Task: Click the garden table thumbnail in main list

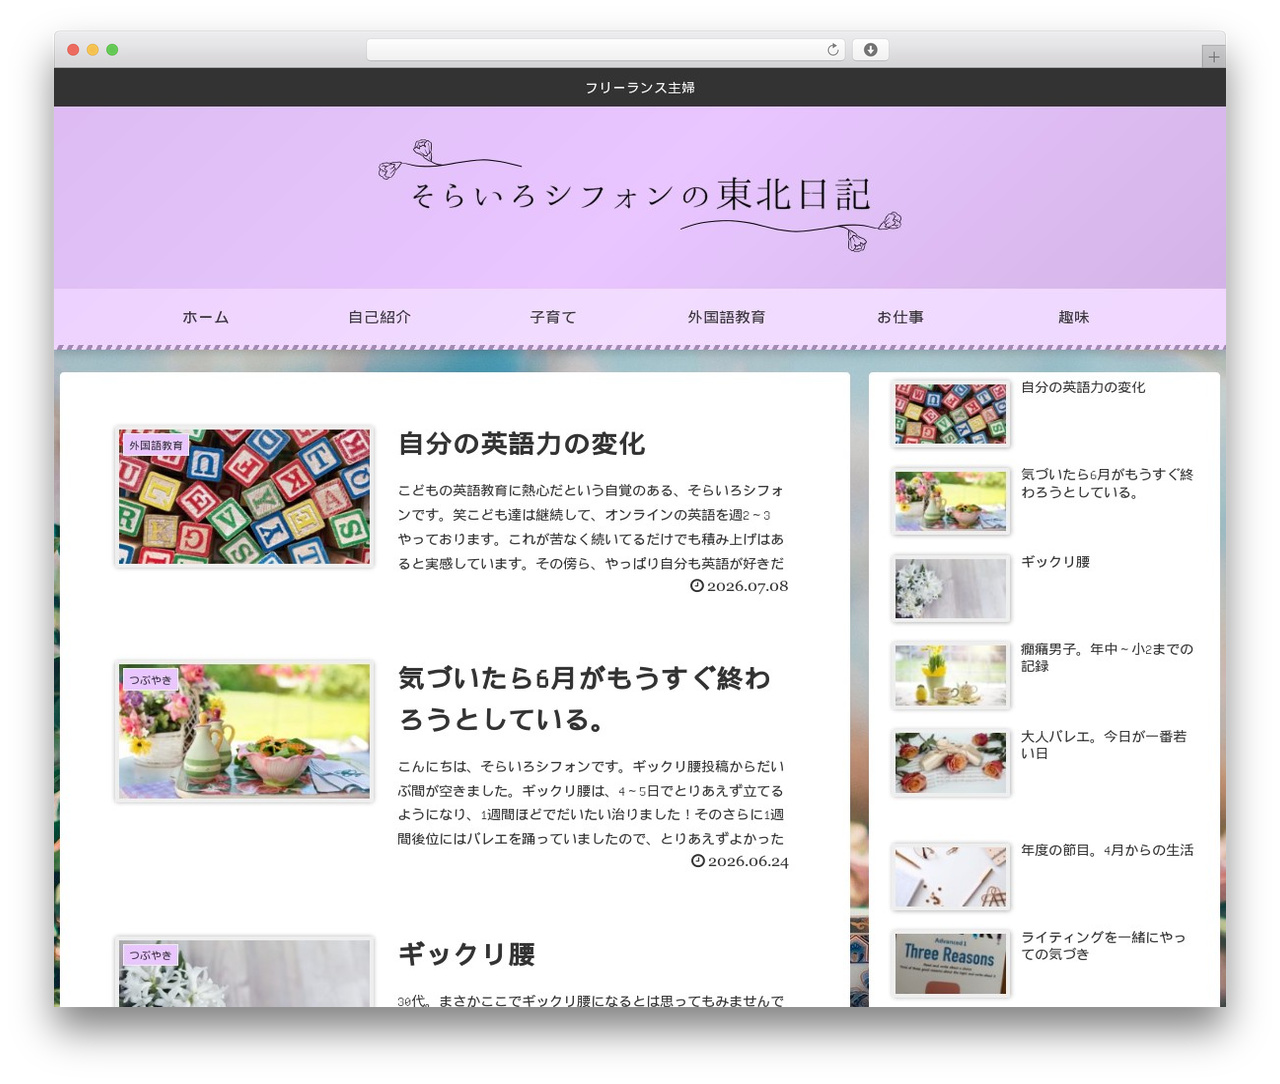Action: 244,731
